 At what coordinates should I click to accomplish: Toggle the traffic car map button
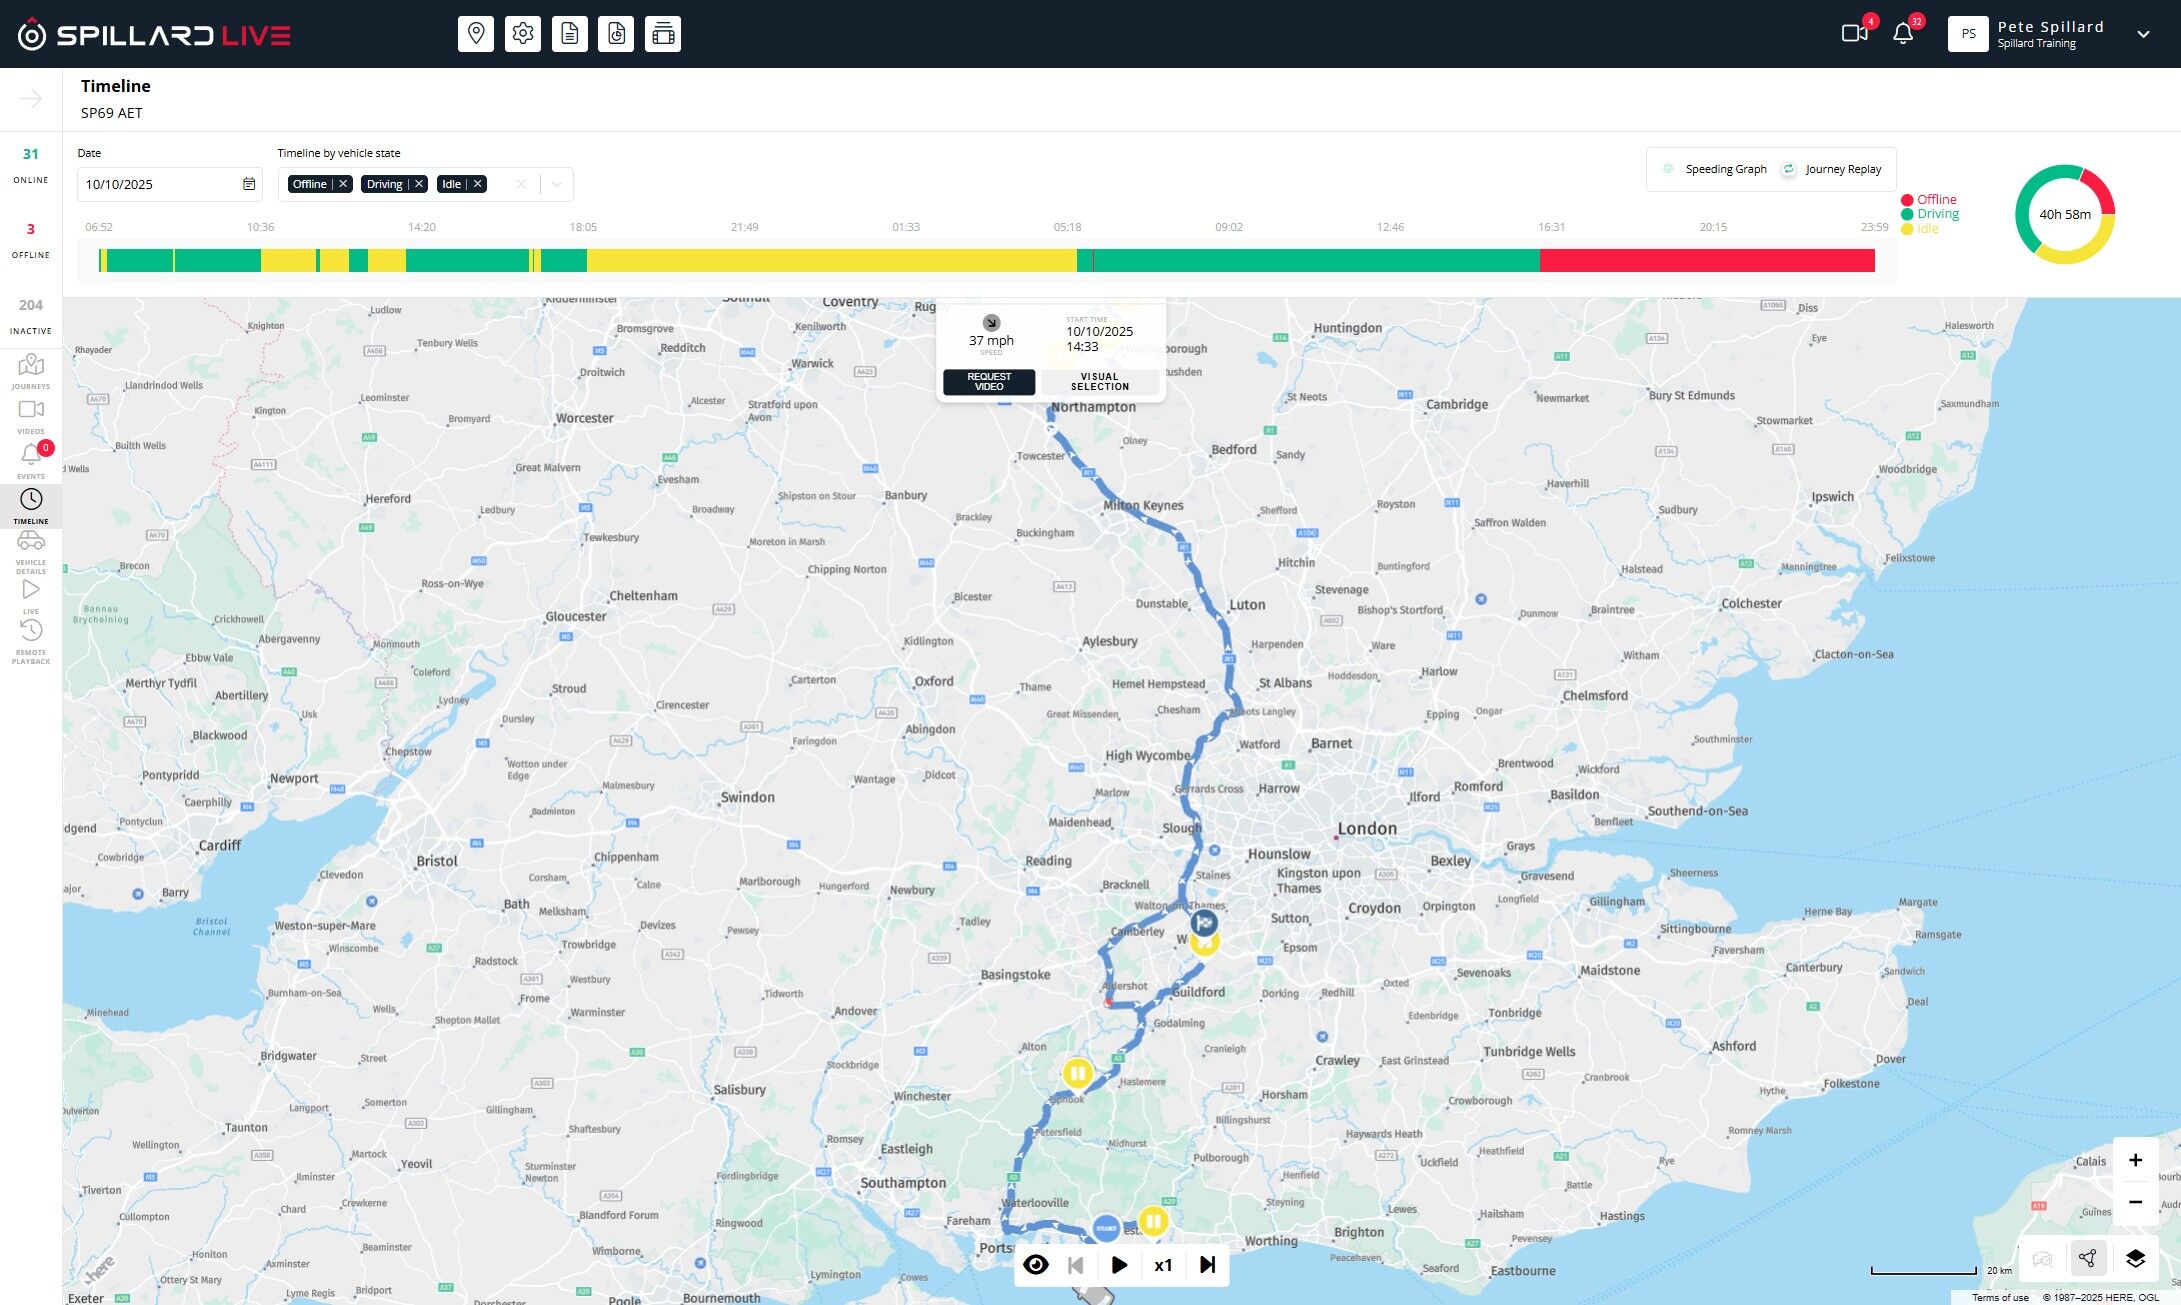click(x=2042, y=1258)
